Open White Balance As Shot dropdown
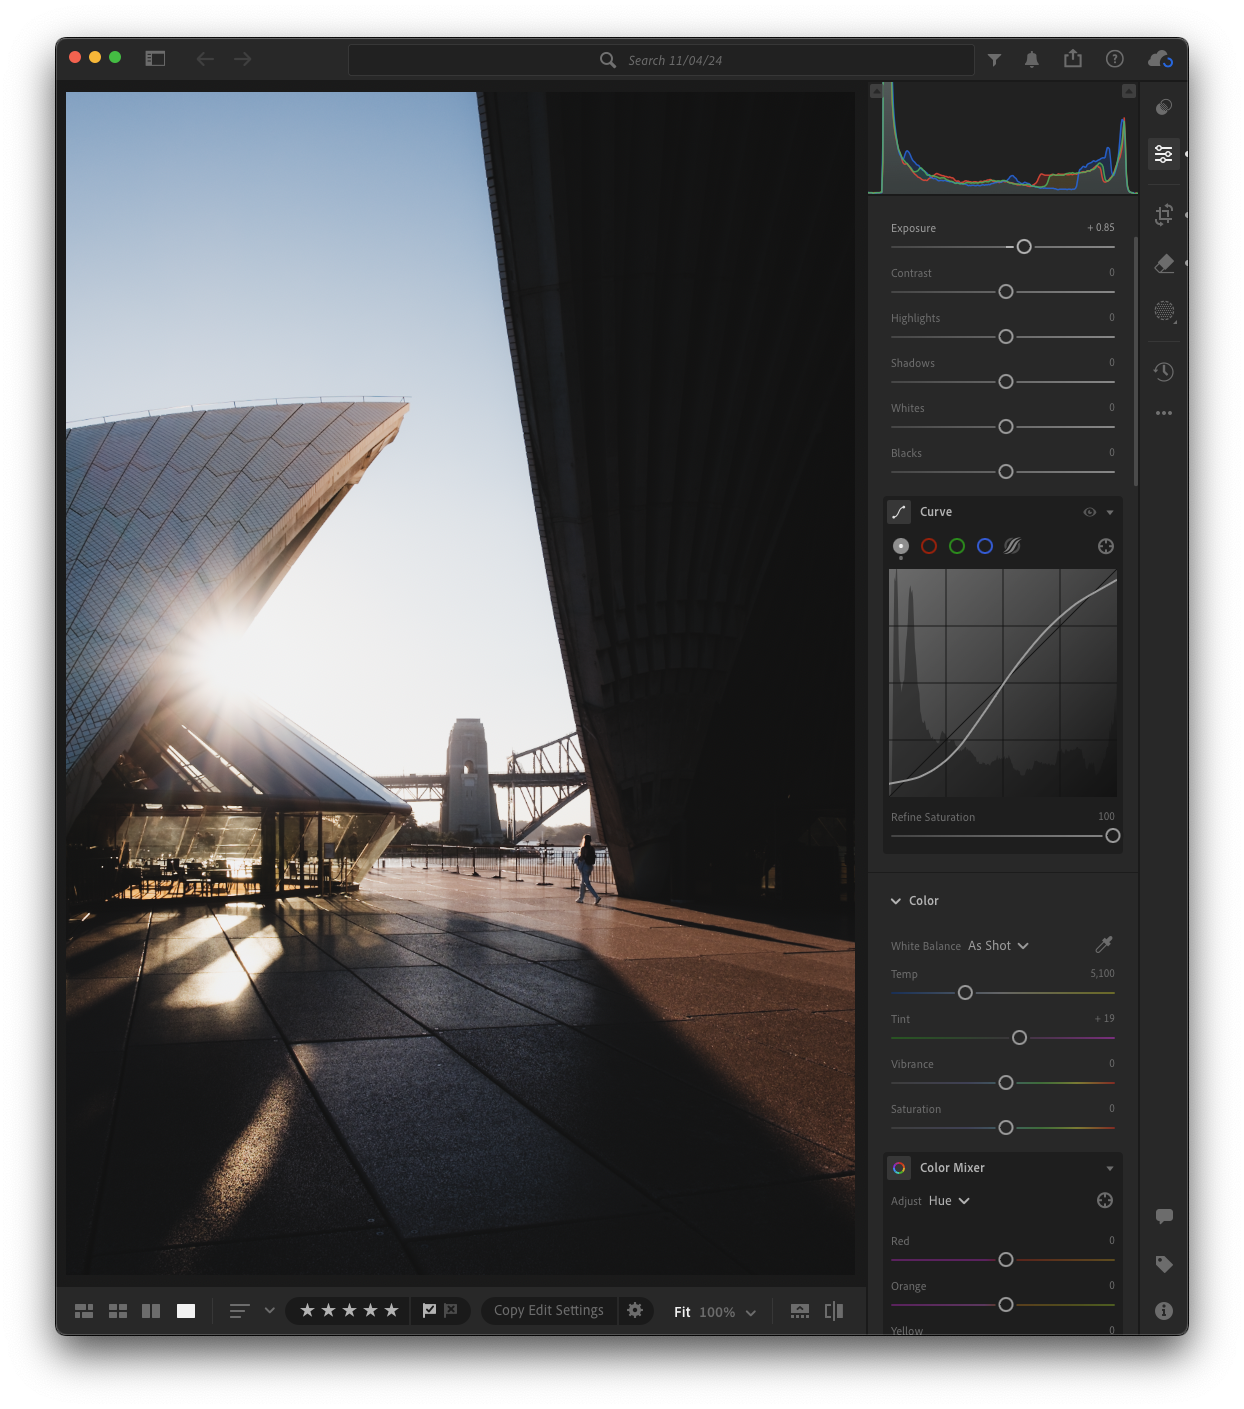 coord(998,945)
